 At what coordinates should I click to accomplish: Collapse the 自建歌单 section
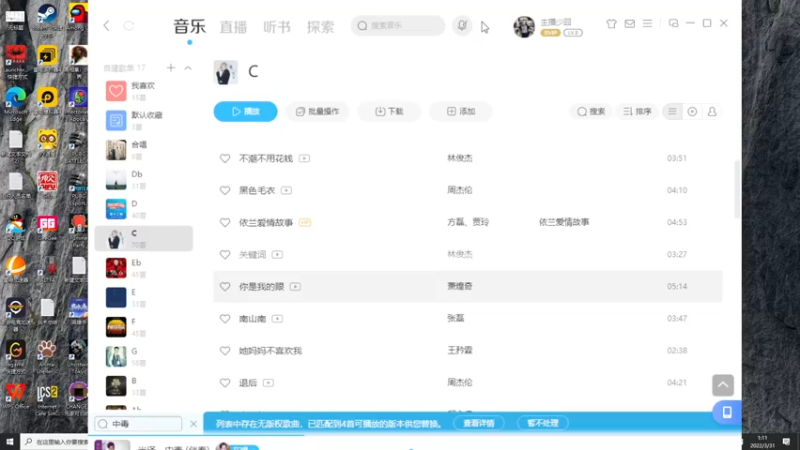coord(188,68)
